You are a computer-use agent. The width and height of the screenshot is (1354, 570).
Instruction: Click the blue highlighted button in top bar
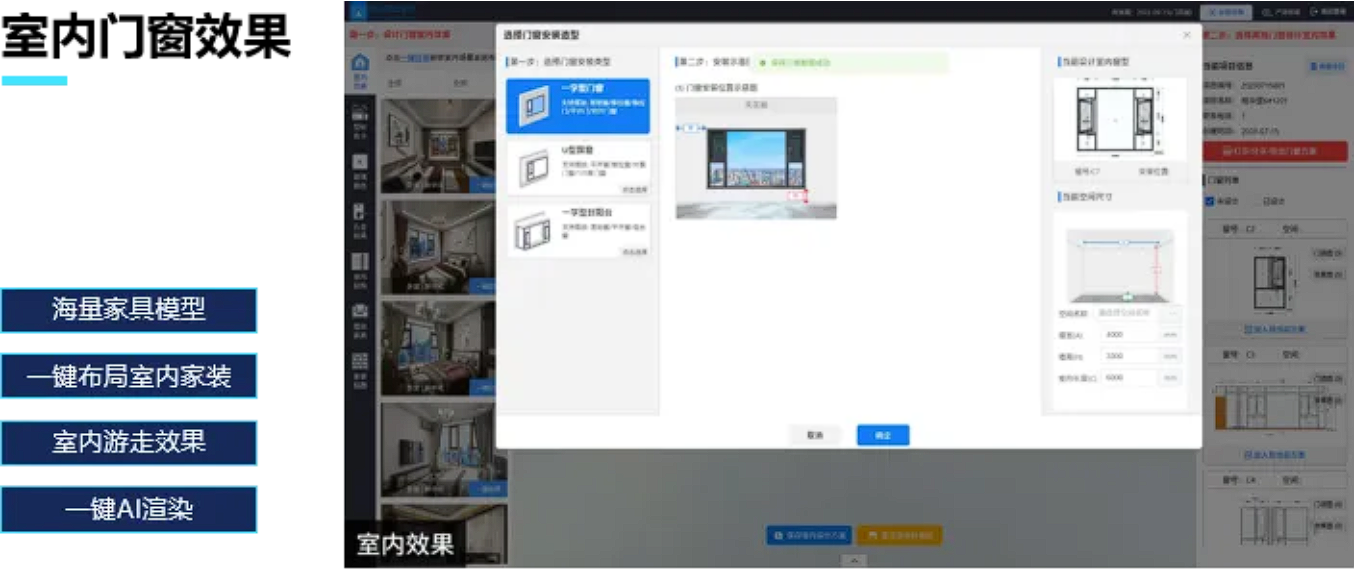coord(1226,12)
